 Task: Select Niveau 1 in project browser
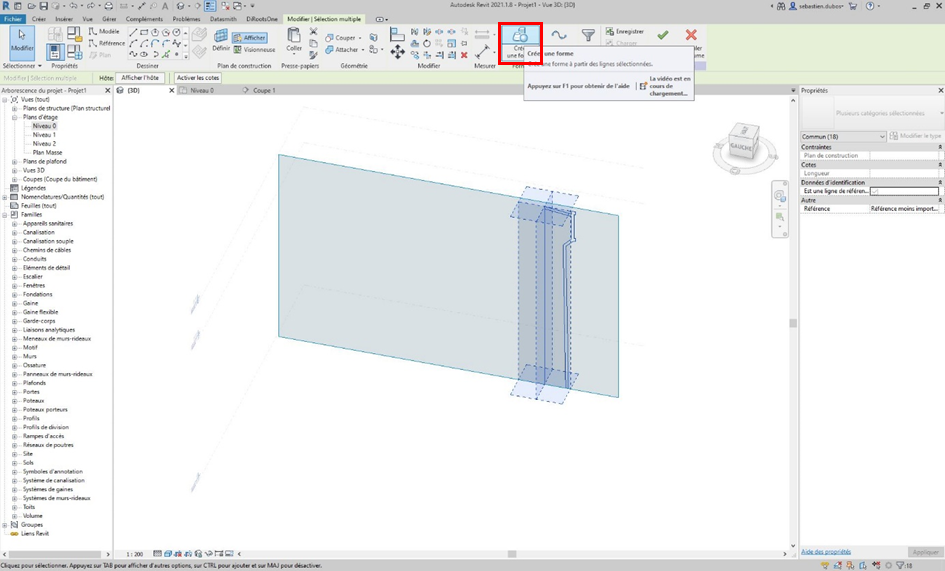click(44, 135)
